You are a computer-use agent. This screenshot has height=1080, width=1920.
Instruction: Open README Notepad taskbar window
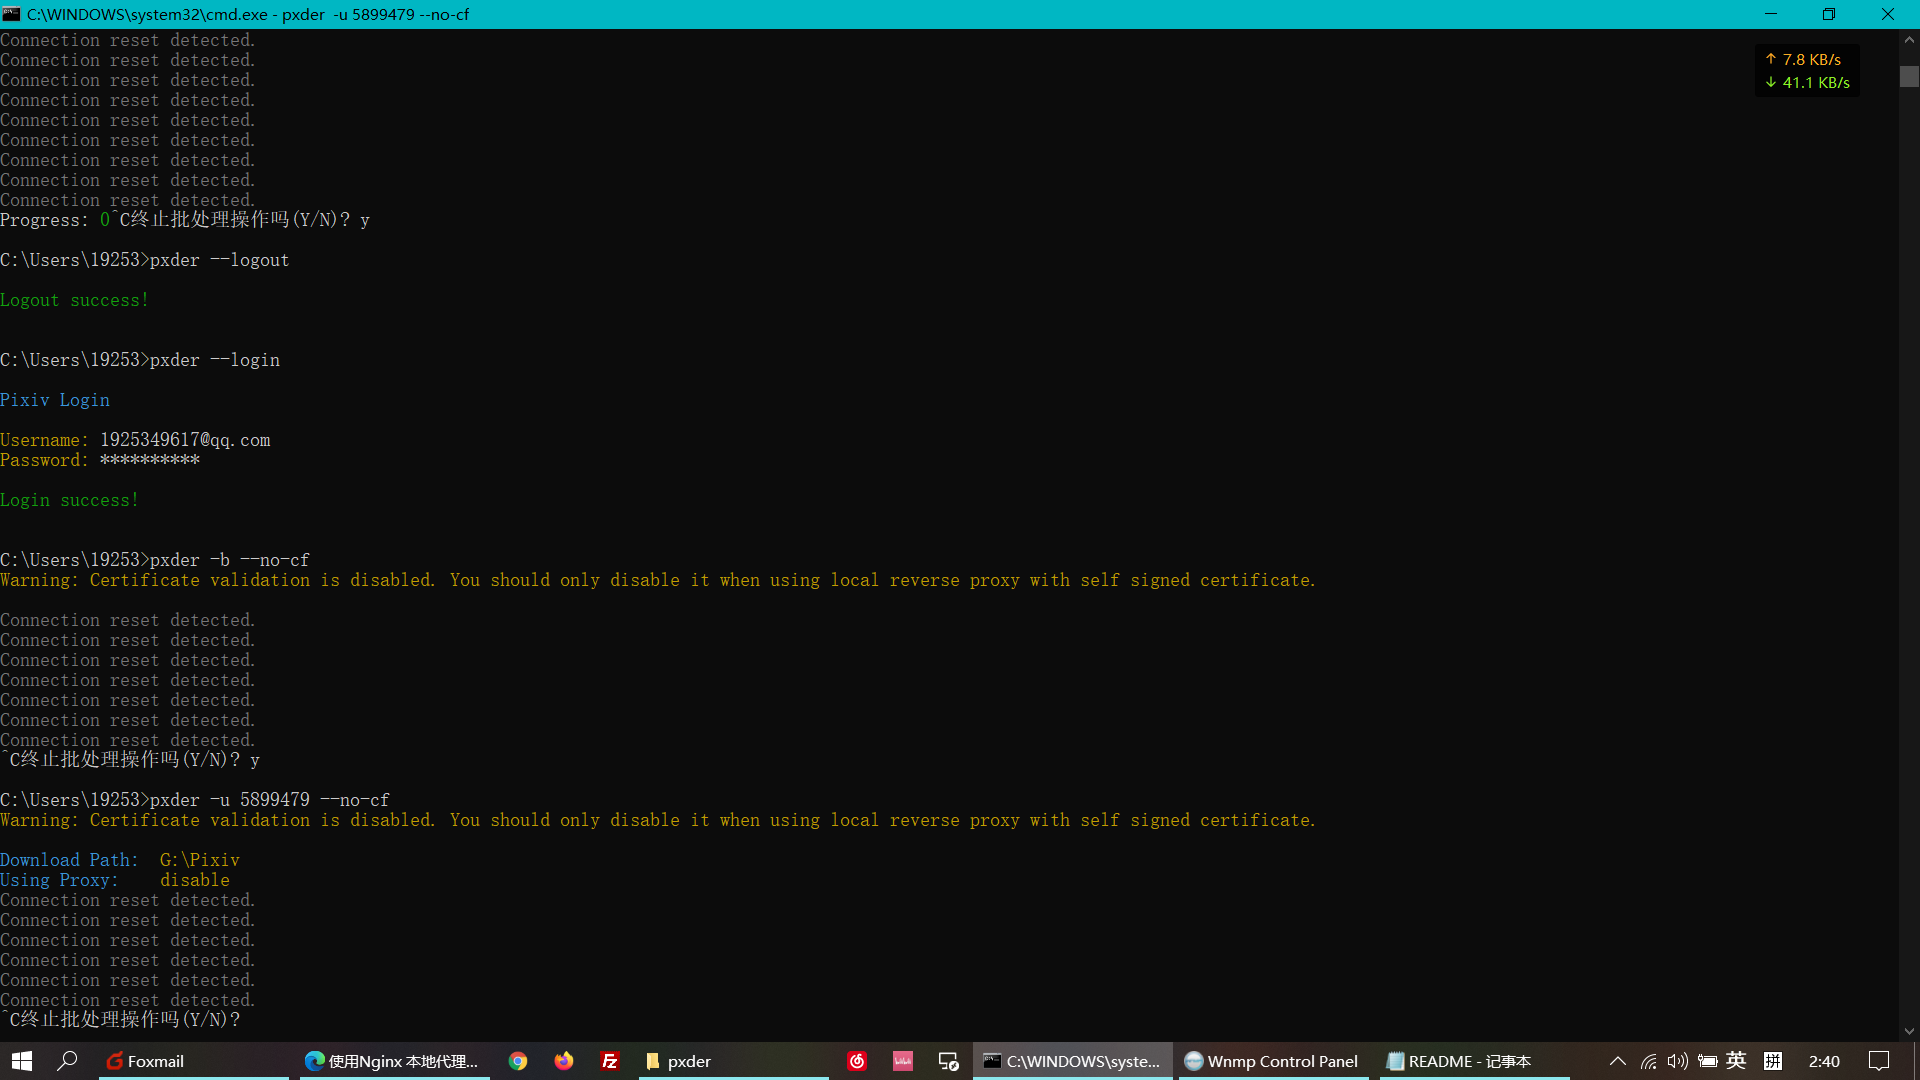(1460, 1061)
